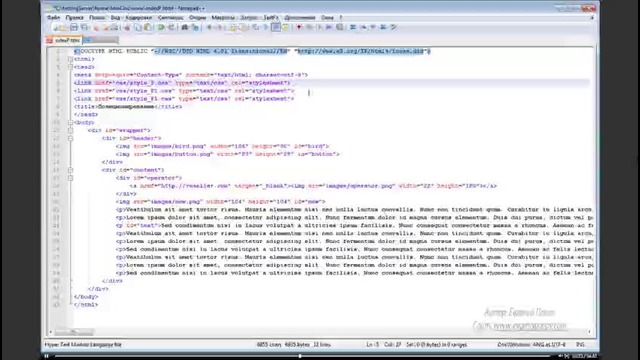Open the Окна menu
This screenshot has height=360, width=640.
[327, 18]
